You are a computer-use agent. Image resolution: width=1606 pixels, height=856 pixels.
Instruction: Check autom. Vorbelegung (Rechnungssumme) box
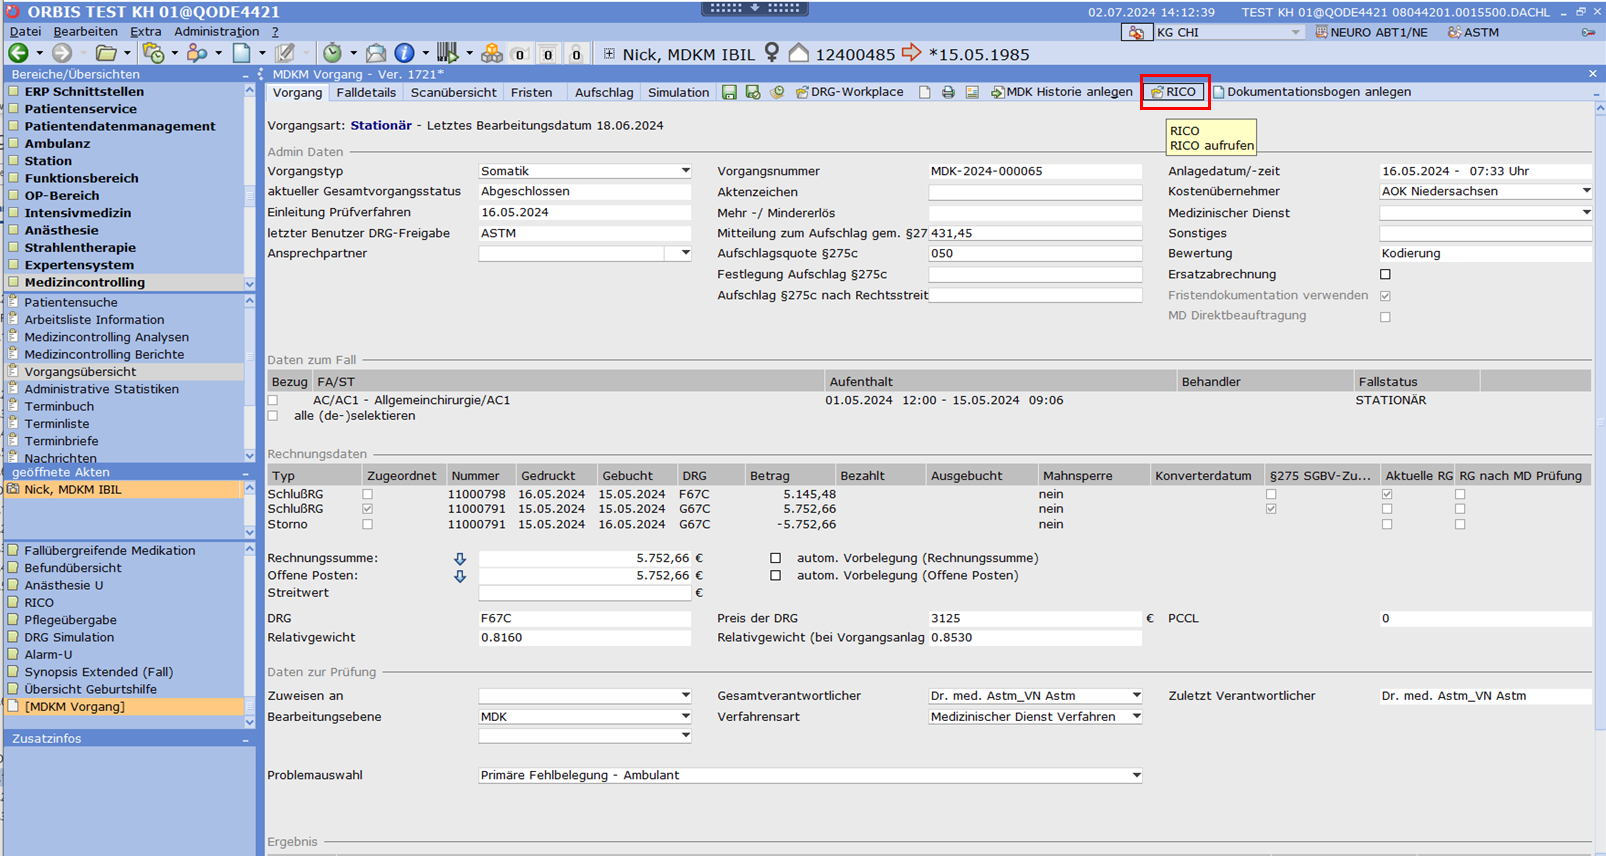(x=775, y=558)
